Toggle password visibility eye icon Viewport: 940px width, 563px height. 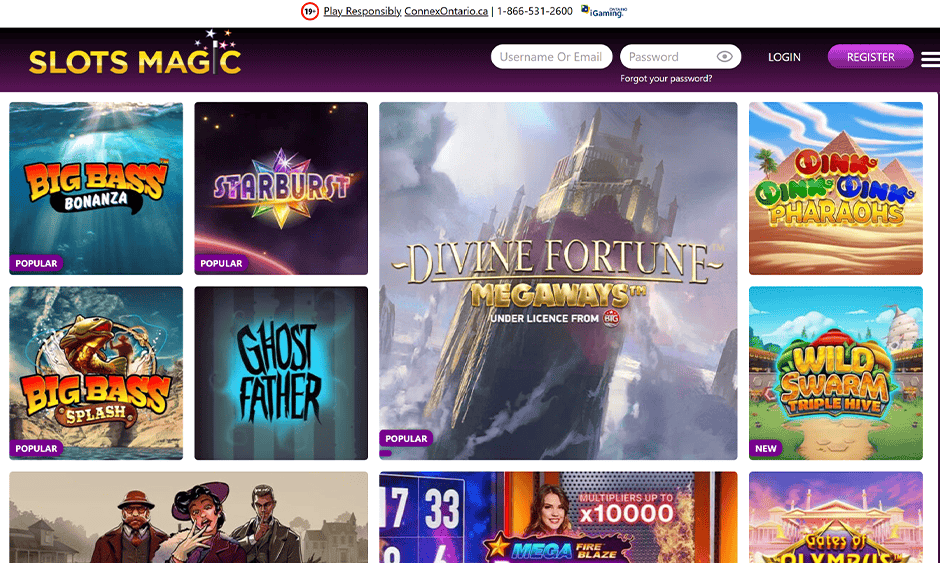[x=724, y=57]
